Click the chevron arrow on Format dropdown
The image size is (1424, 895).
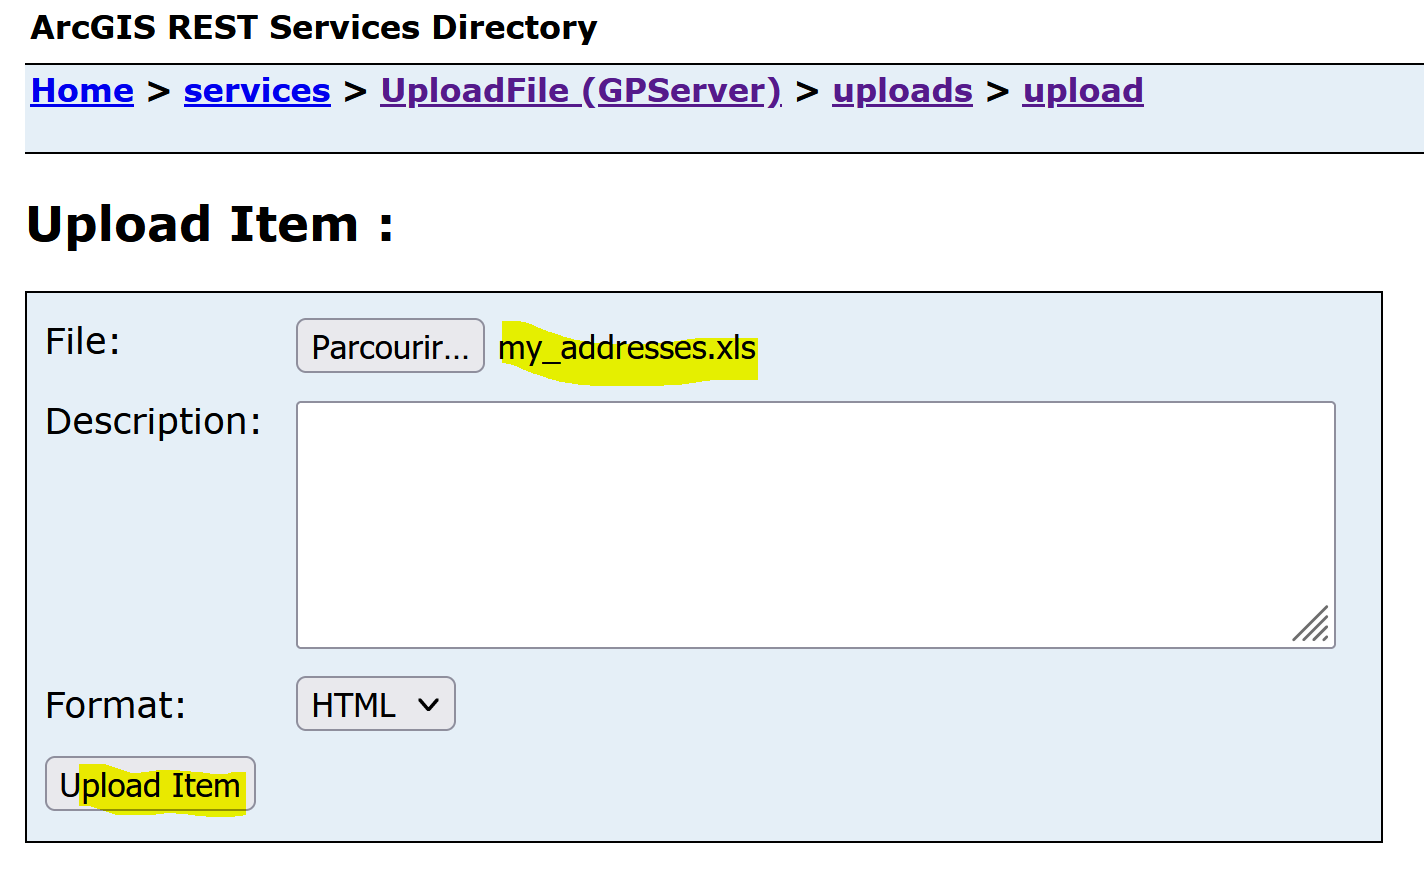pos(429,705)
